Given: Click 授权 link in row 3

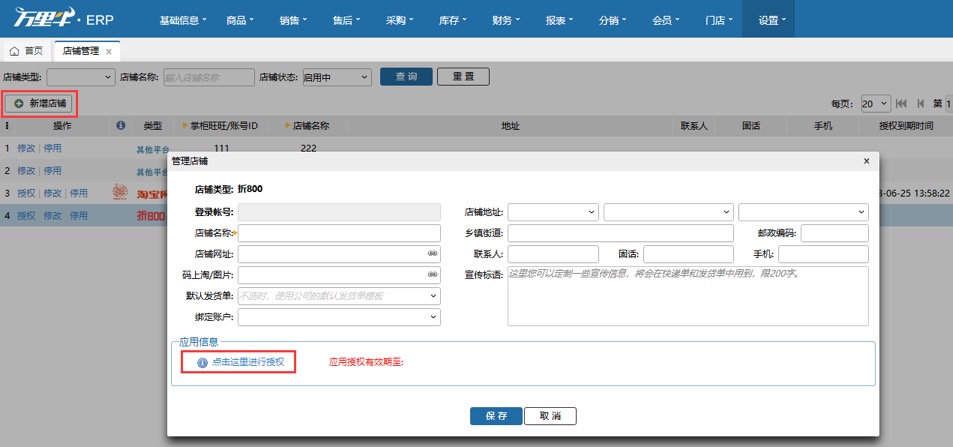Looking at the screenshot, I should tap(26, 193).
